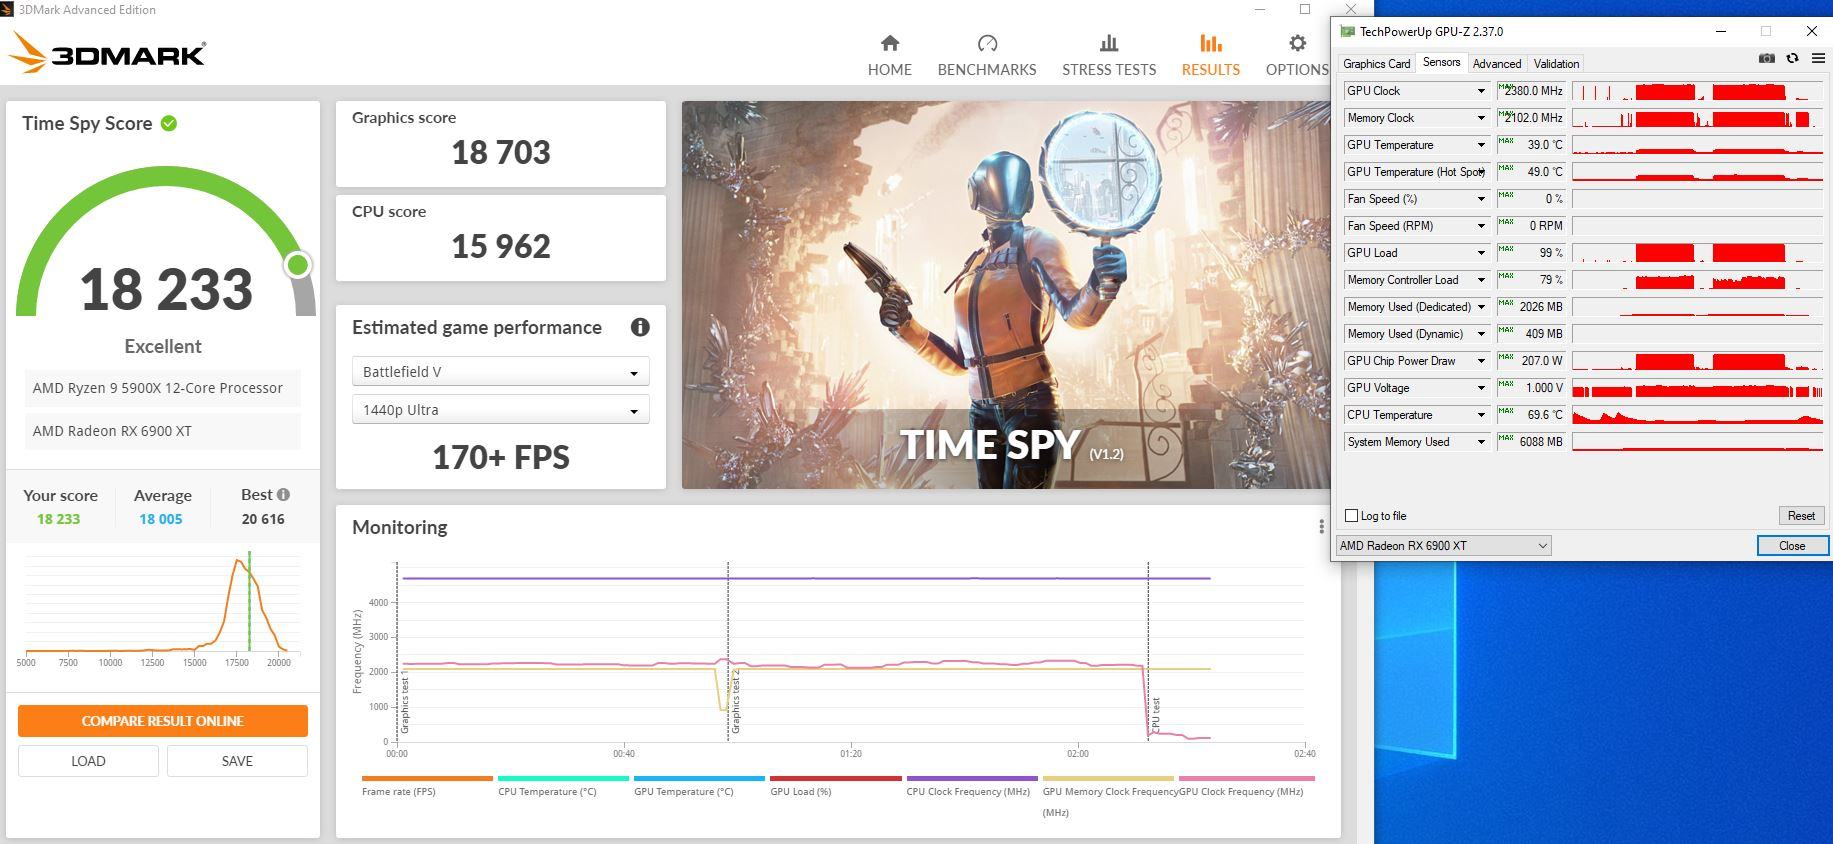Switch to the Graphics Card tab

(x=1376, y=63)
